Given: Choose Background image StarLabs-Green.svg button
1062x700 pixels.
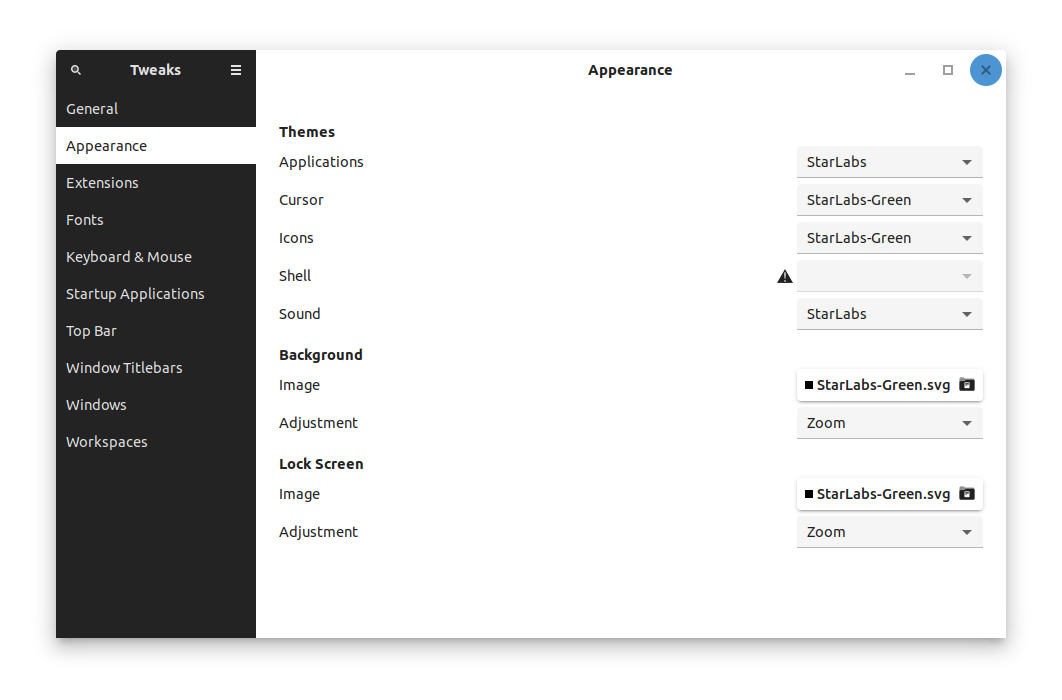Looking at the screenshot, I should [x=889, y=385].
